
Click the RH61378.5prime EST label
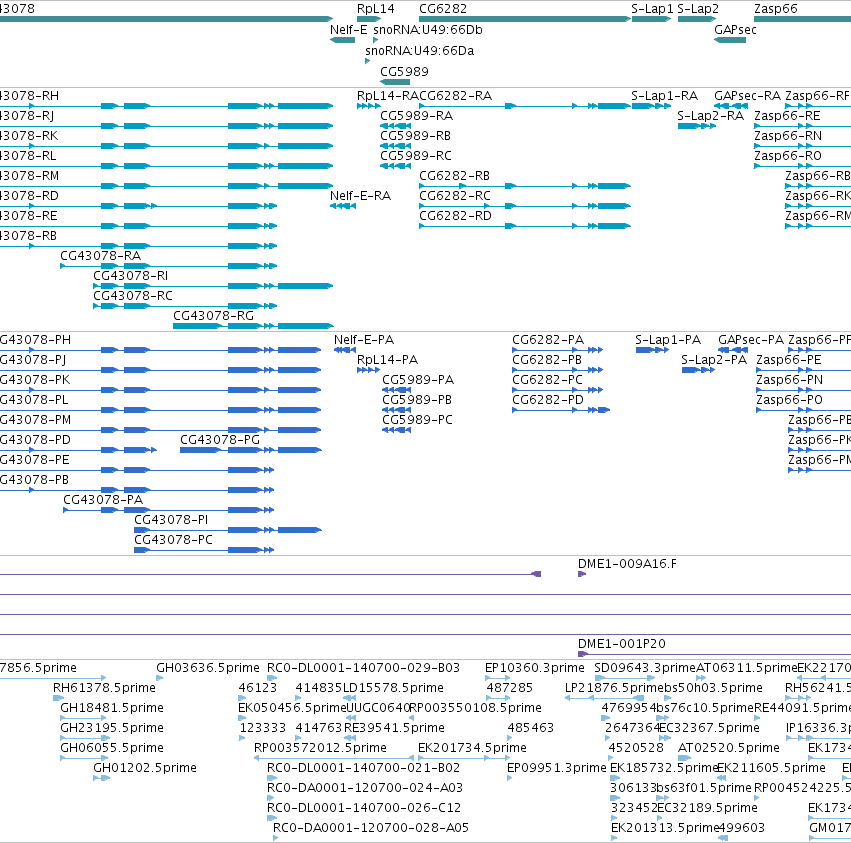104,688
